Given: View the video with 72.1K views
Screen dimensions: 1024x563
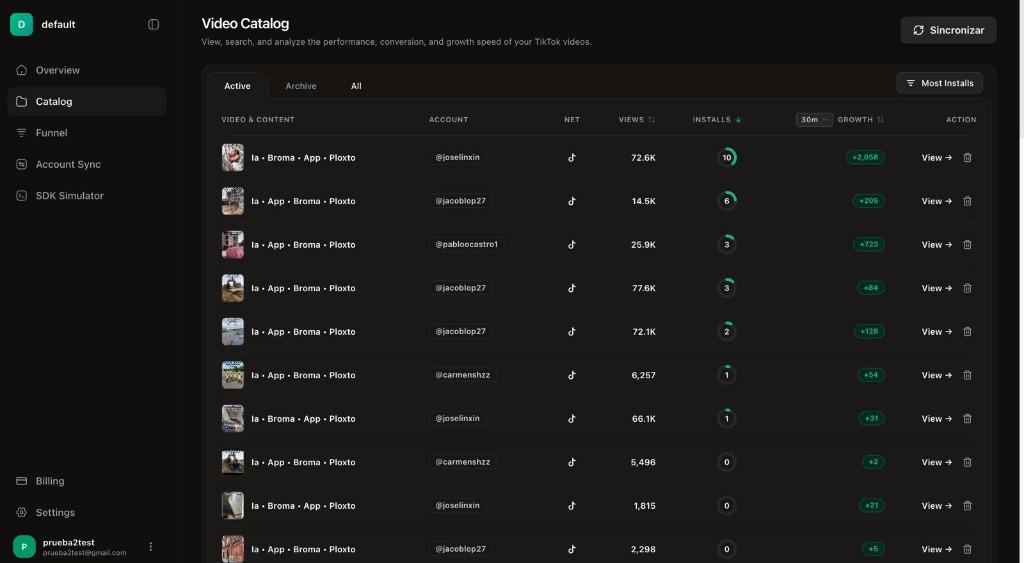Looking at the screenshot, I should tap(936, 332).
